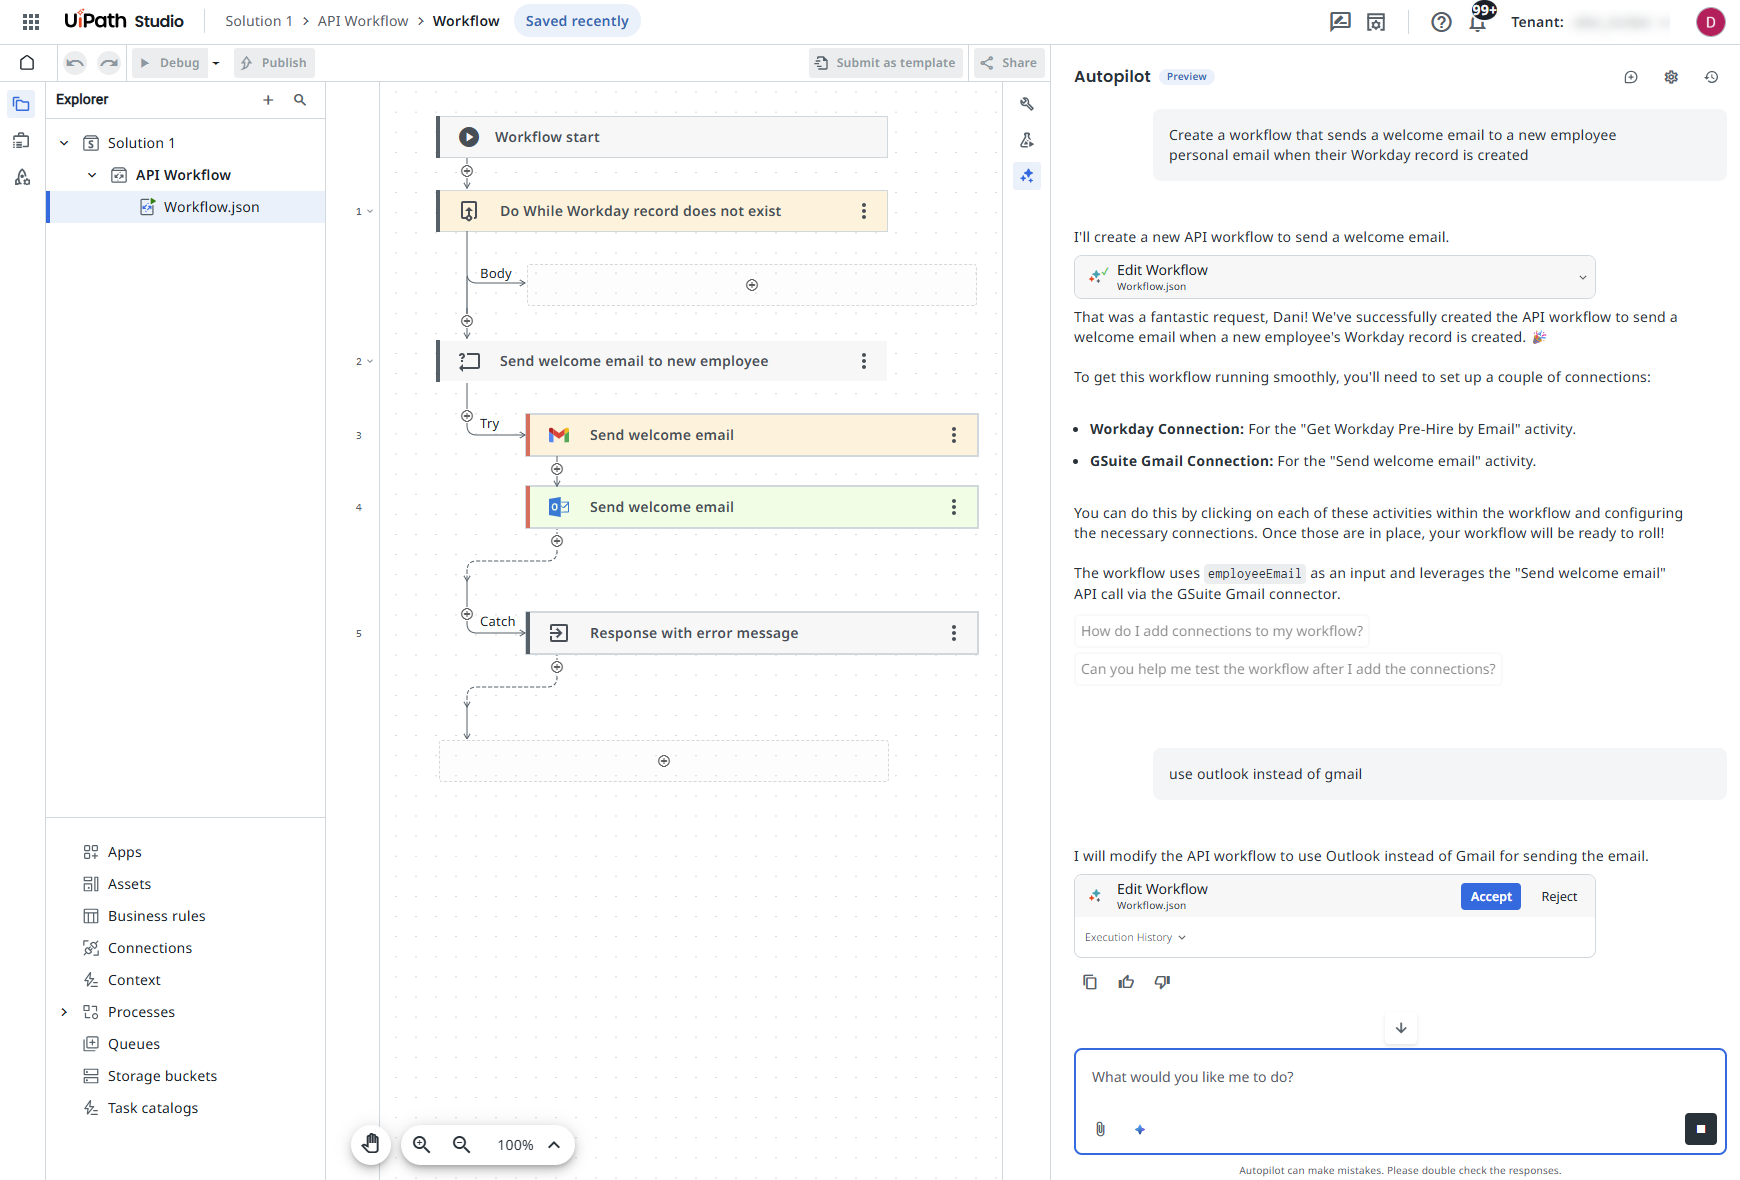Viewport: 1740px width, 1180px height.
Task: Start a new Autopilot chat
Action: (x=1631, y=77)
